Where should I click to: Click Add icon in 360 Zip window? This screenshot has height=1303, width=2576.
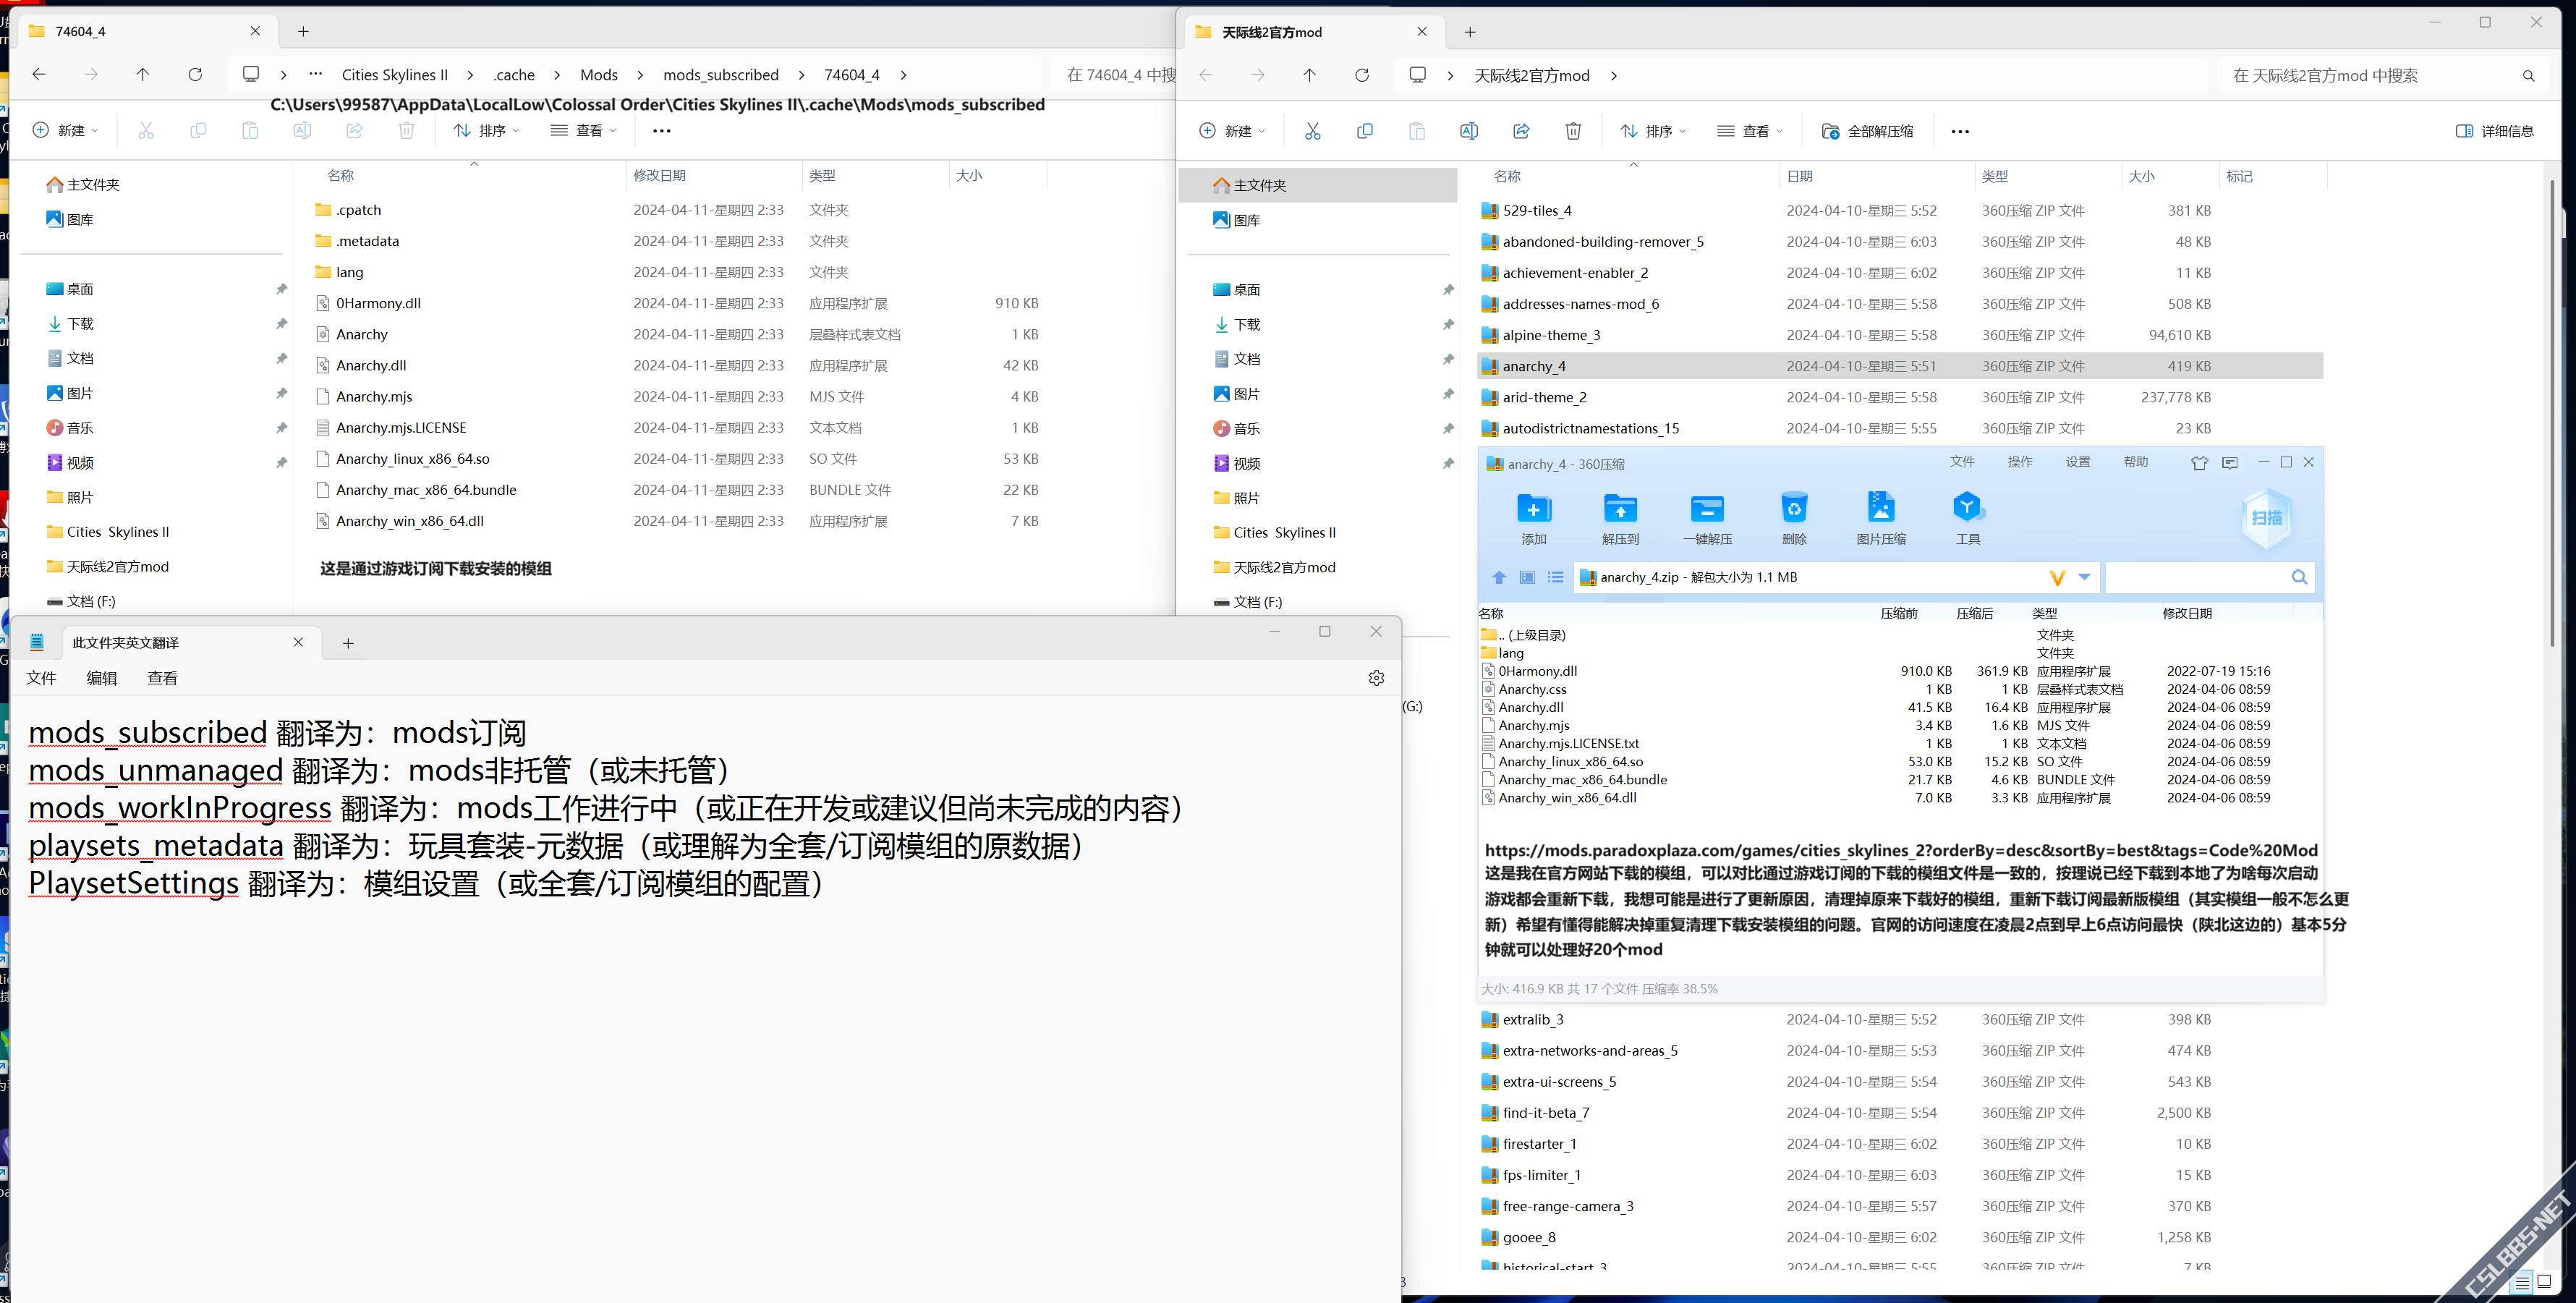point(1533,508)
